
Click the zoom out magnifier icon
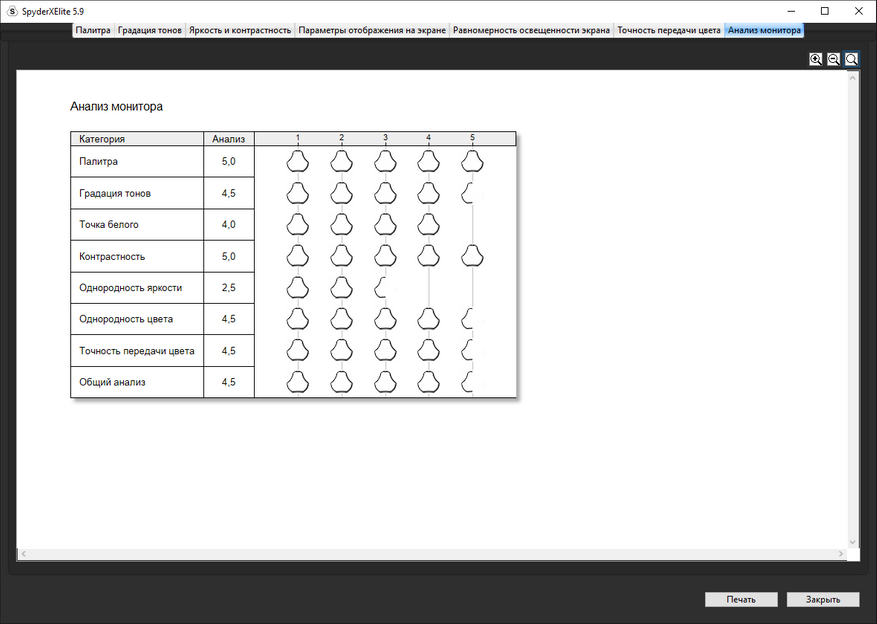[833, 59]
